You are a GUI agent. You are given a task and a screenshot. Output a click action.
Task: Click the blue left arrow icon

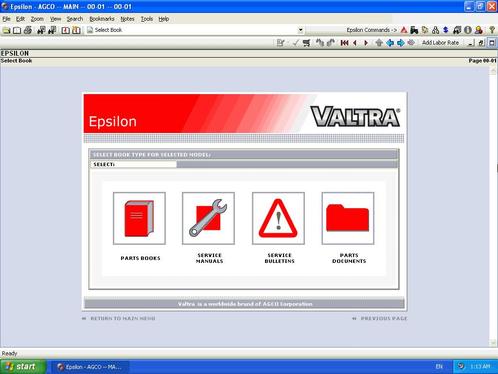390,43
